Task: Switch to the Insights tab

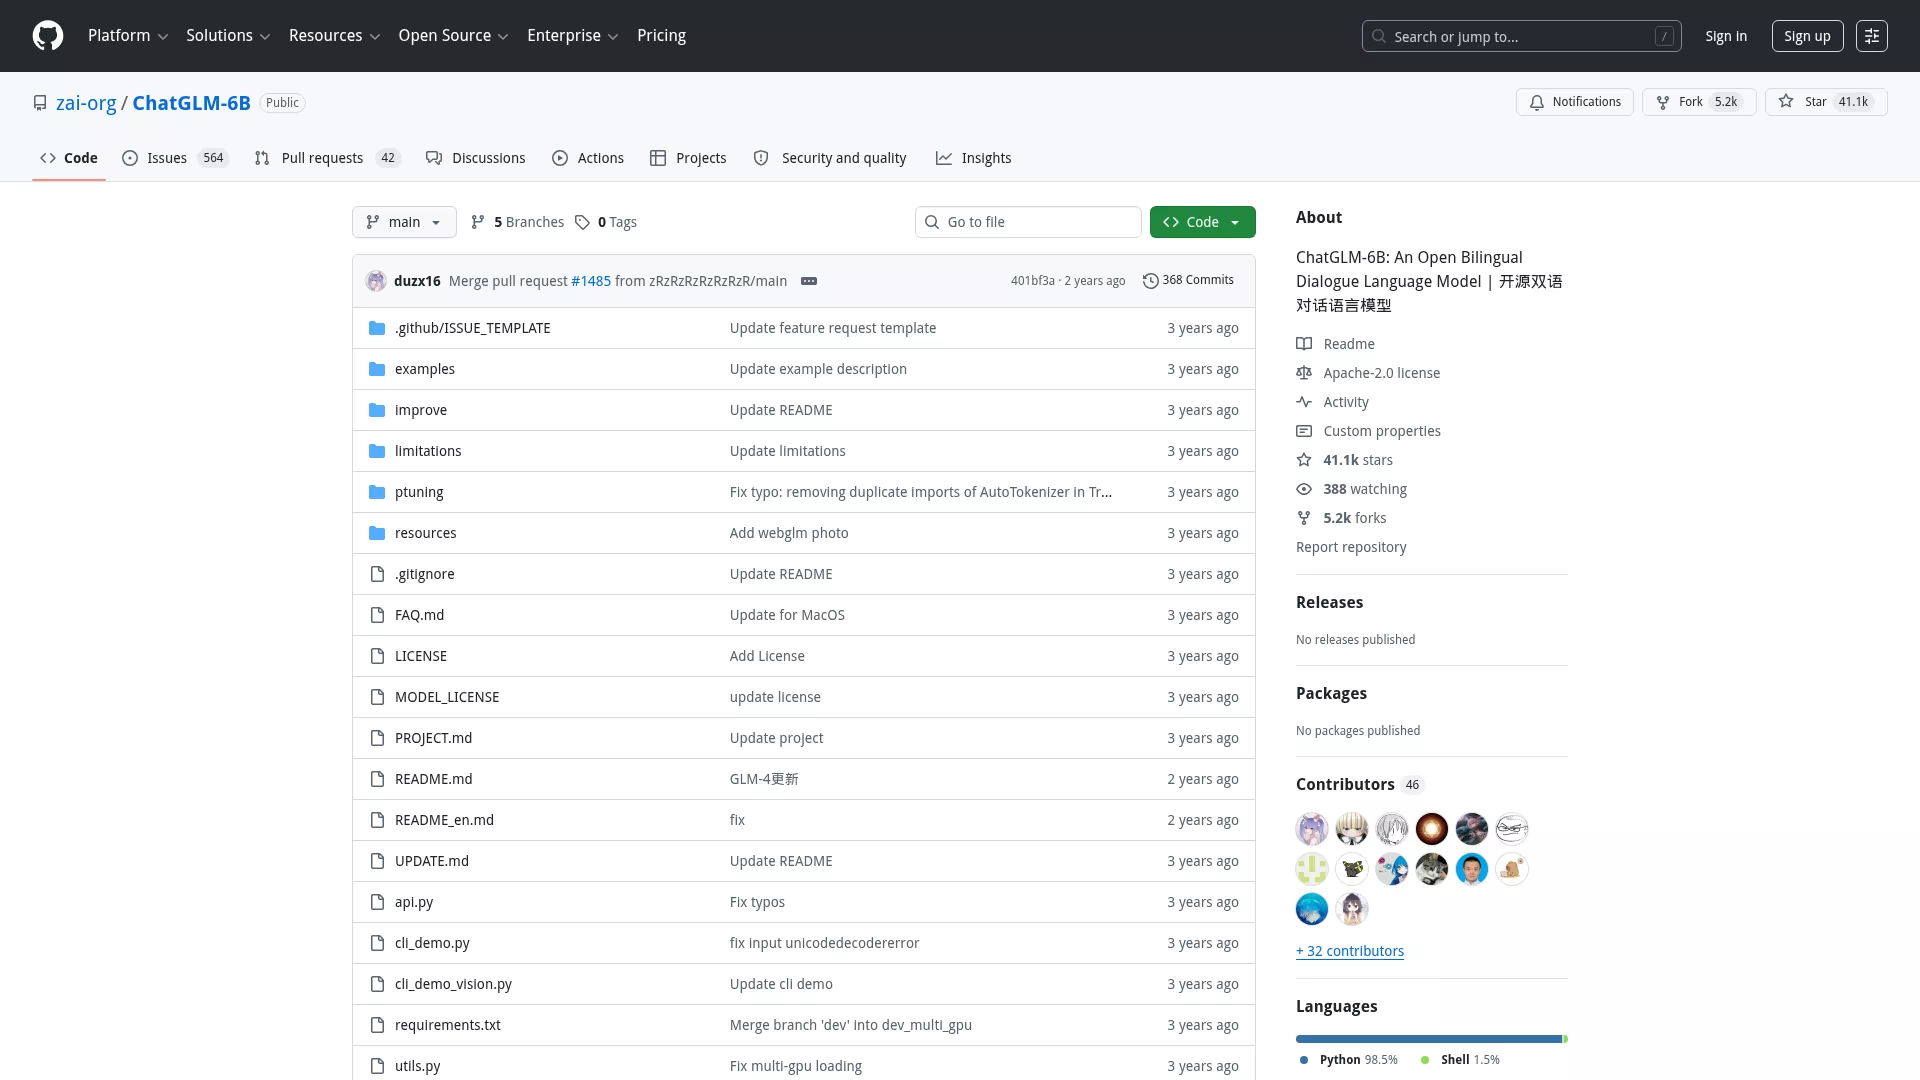Action: [x=973, y=158]
